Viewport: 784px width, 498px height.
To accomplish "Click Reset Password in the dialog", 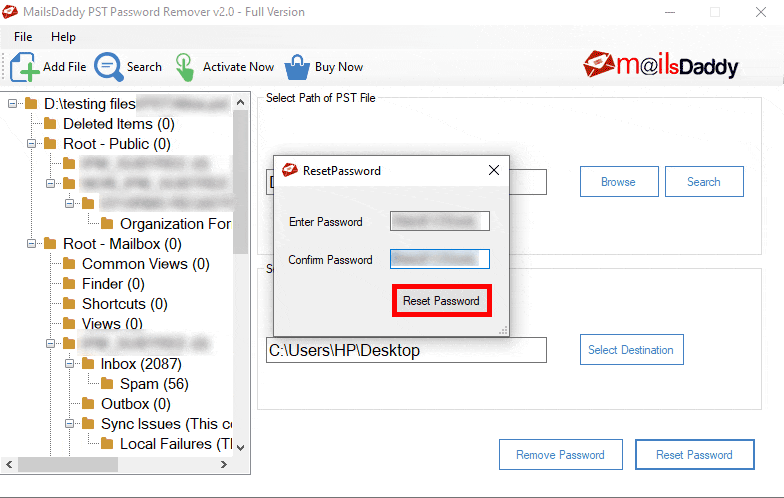I will pyautogui.click(x=442, y=300).
